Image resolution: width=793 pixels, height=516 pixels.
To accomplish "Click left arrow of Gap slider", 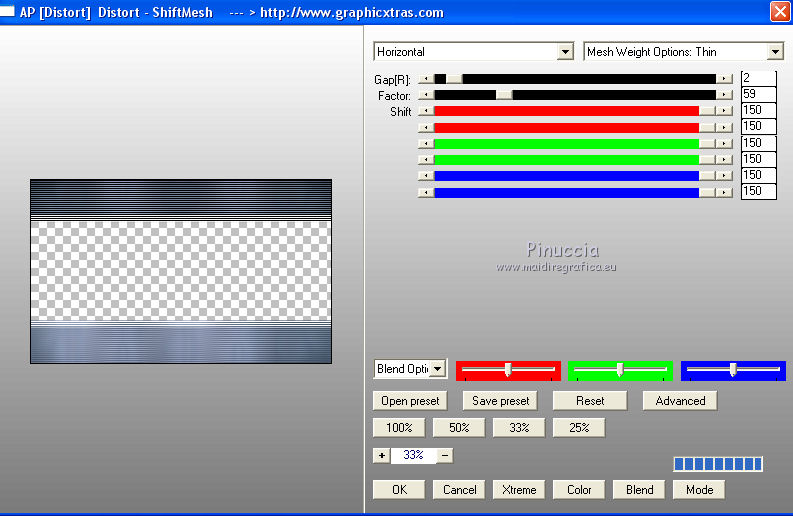I will [426, 78].
